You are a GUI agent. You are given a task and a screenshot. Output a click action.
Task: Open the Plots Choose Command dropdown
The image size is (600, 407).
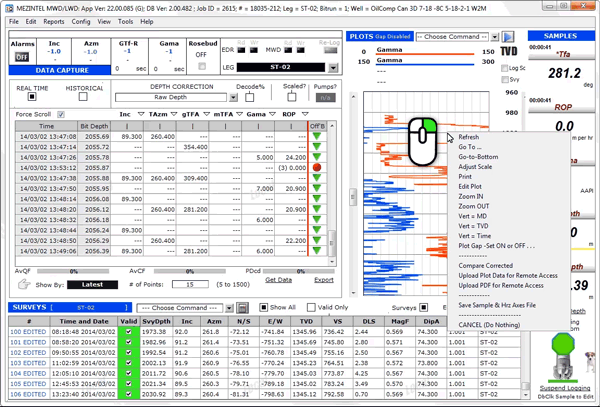(495, 37)
